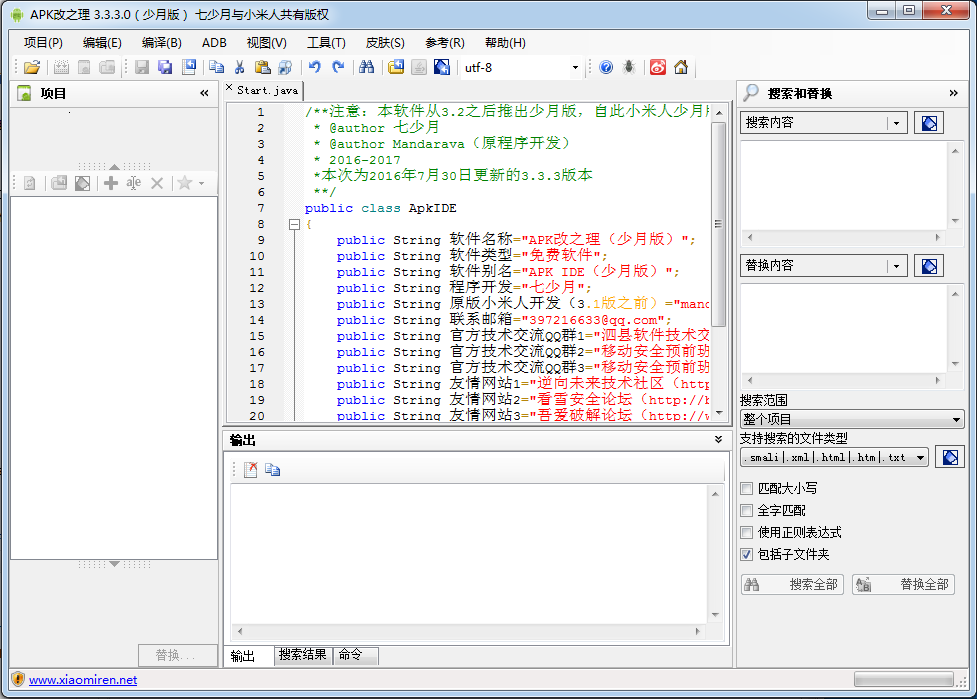Click the progress bar in the status bar
This screenshot has height=699, width=977.
coord(903,679)
